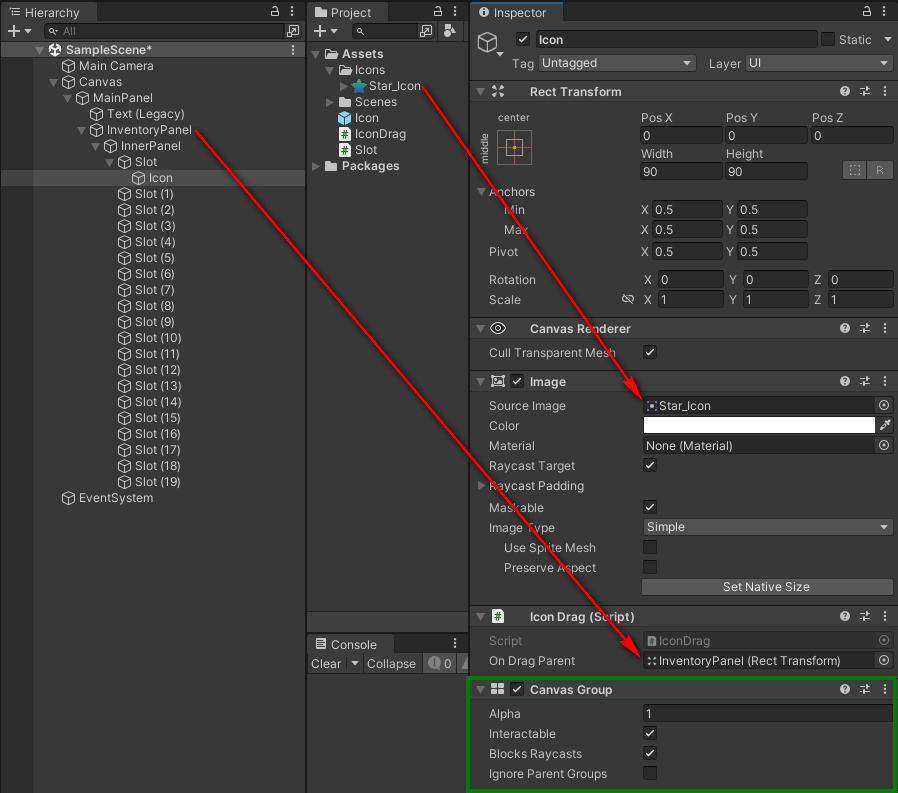This screenshot has height=793, width=898.
Task: Open SampleScene kebab options menu
Action: click(x=293, y=50)
